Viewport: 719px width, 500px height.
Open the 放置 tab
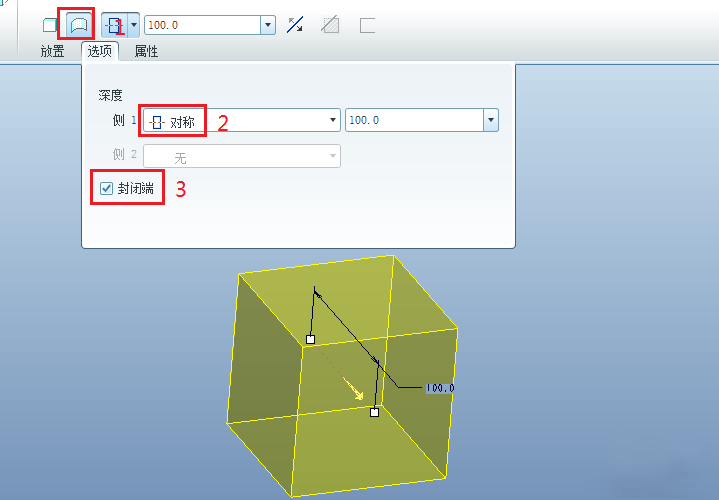coord(52,51)
